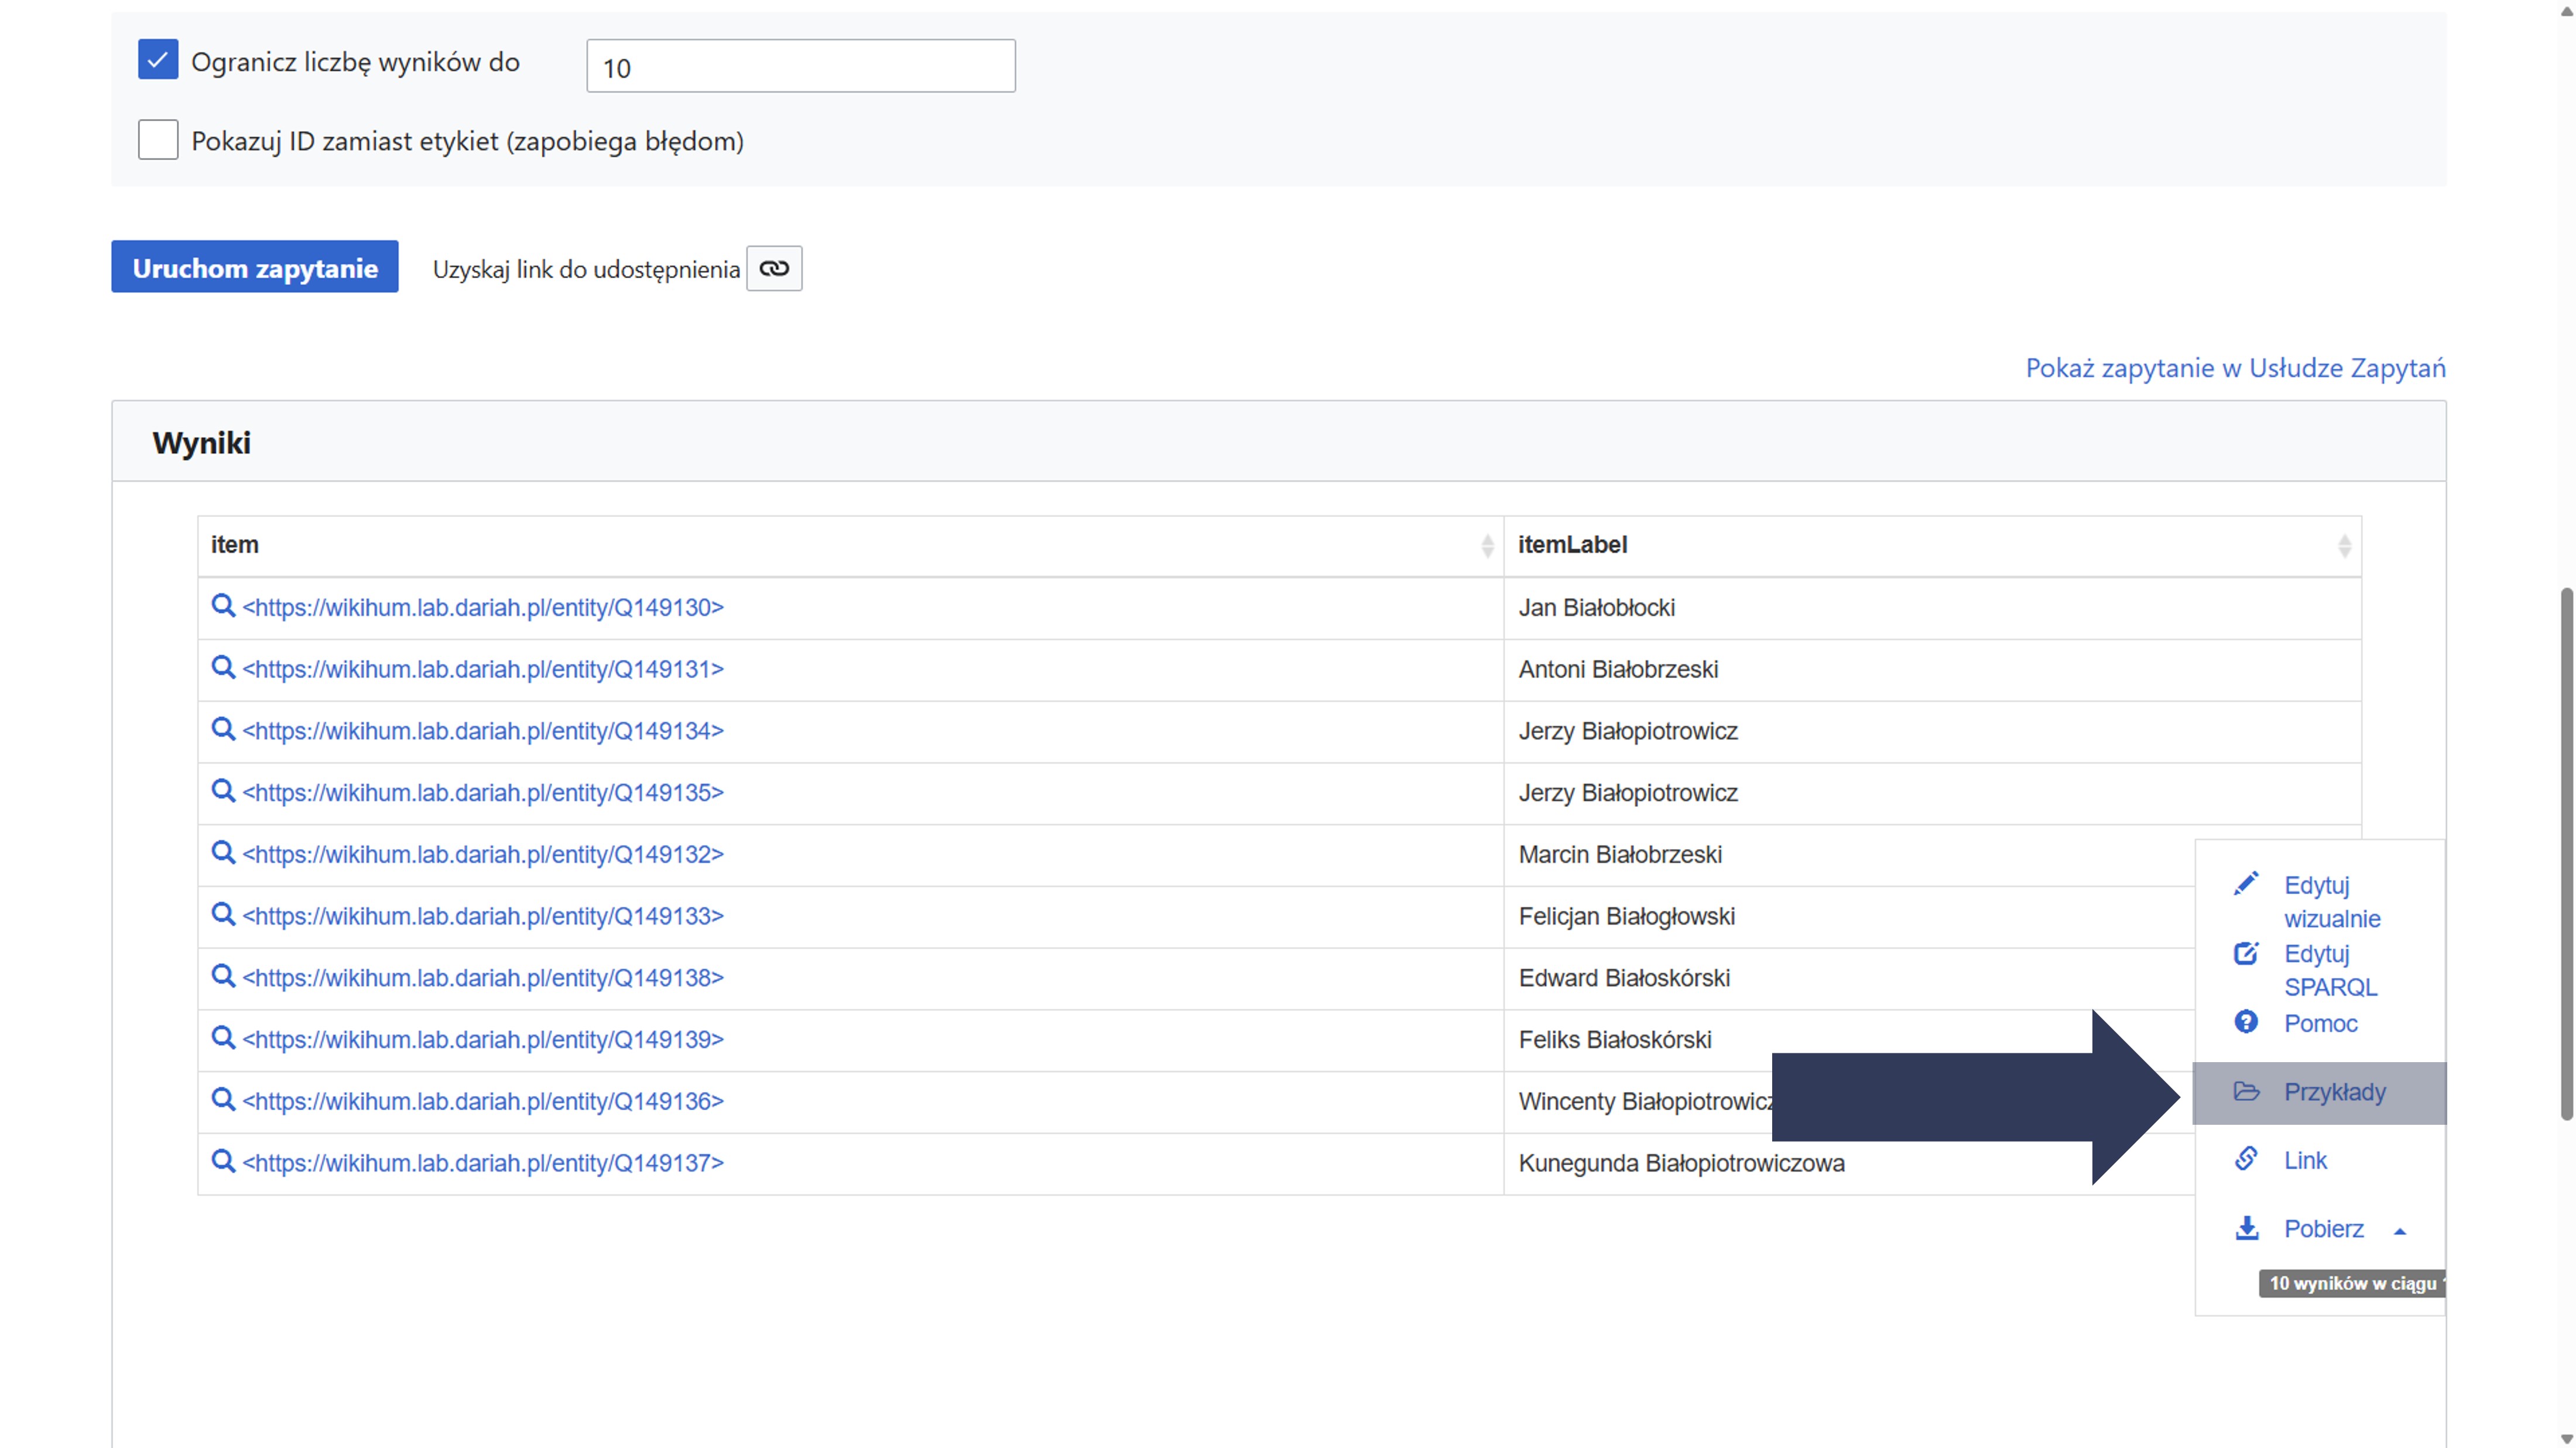Open Pokaż zapytanie w Usłudze Zapytań link
The height and width of the screenshot is (1448, 2576).
pos(2235,368)
